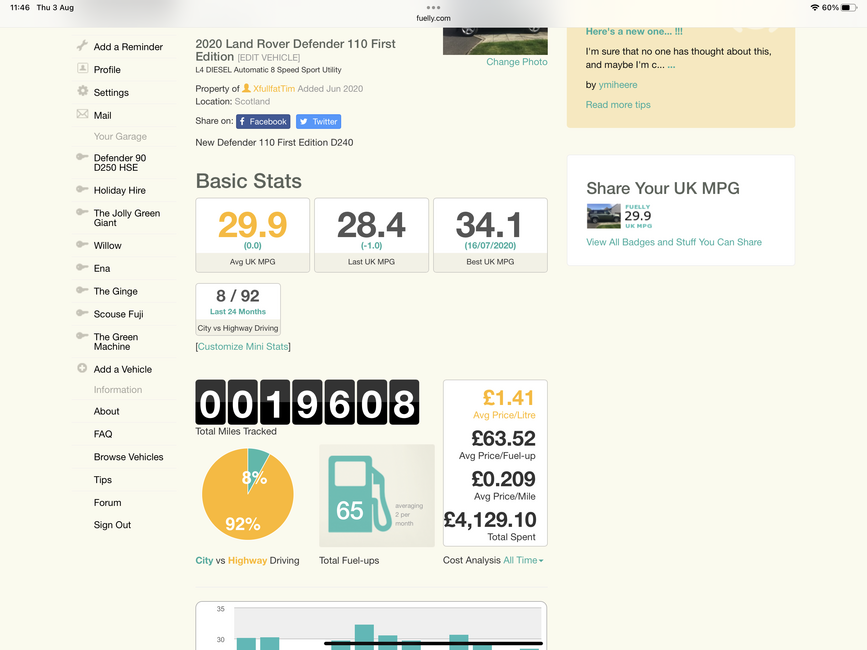Viewport: 867px width, 650px height.
Task: Select Holiday Hire vehicle
Action: click(119, 190)
